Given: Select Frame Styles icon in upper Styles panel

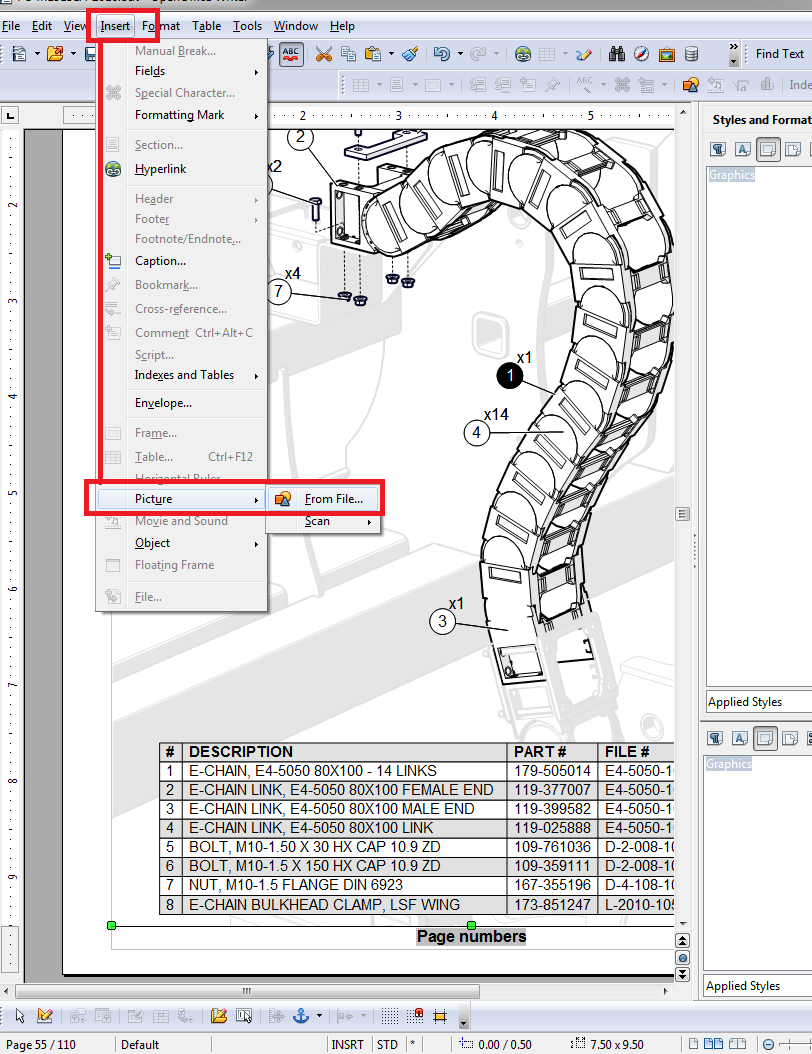Looking at the screenshot, I should 768,149.
